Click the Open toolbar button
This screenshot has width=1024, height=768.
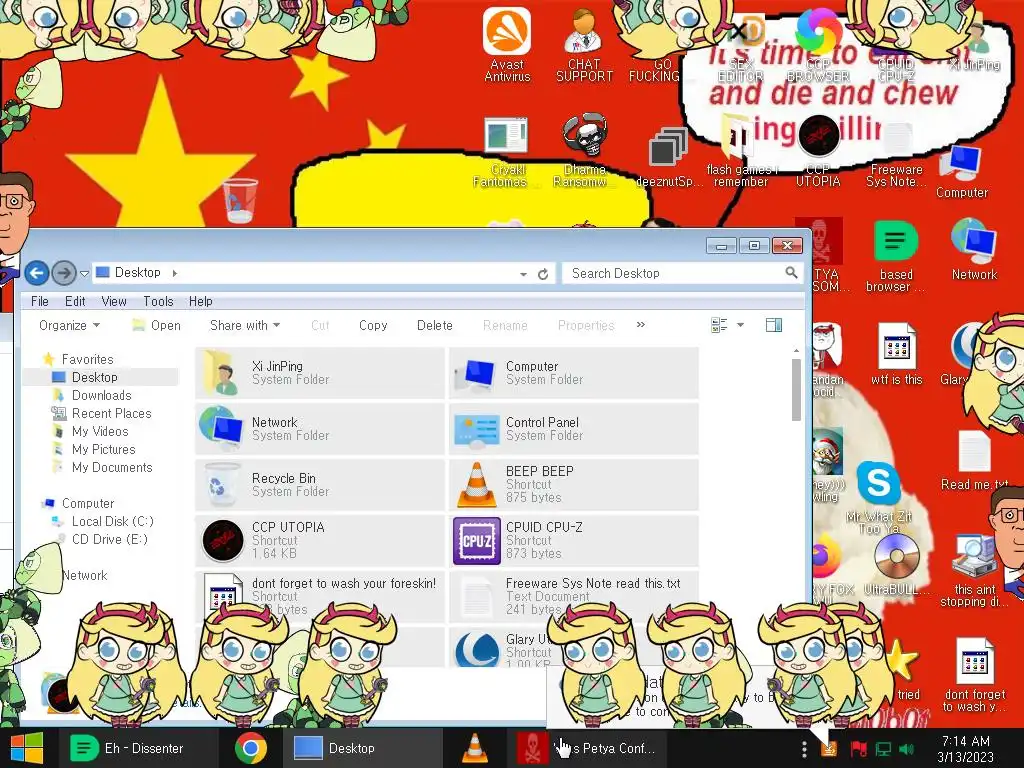[157, 325]
